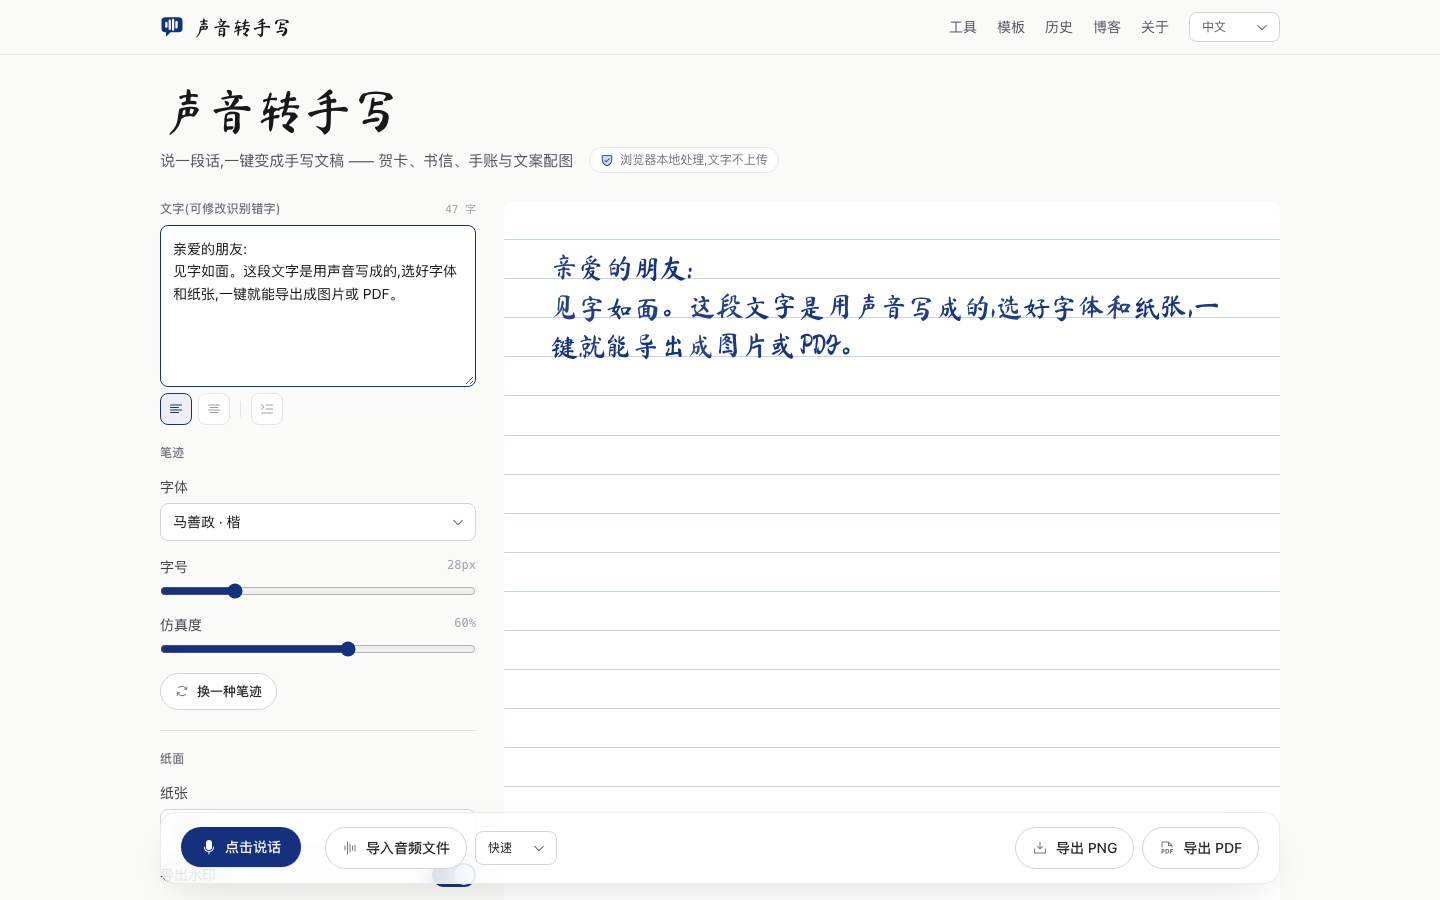
Task: Click the PDF file icon on 导出 PDF
Action: pos(1167,848)
